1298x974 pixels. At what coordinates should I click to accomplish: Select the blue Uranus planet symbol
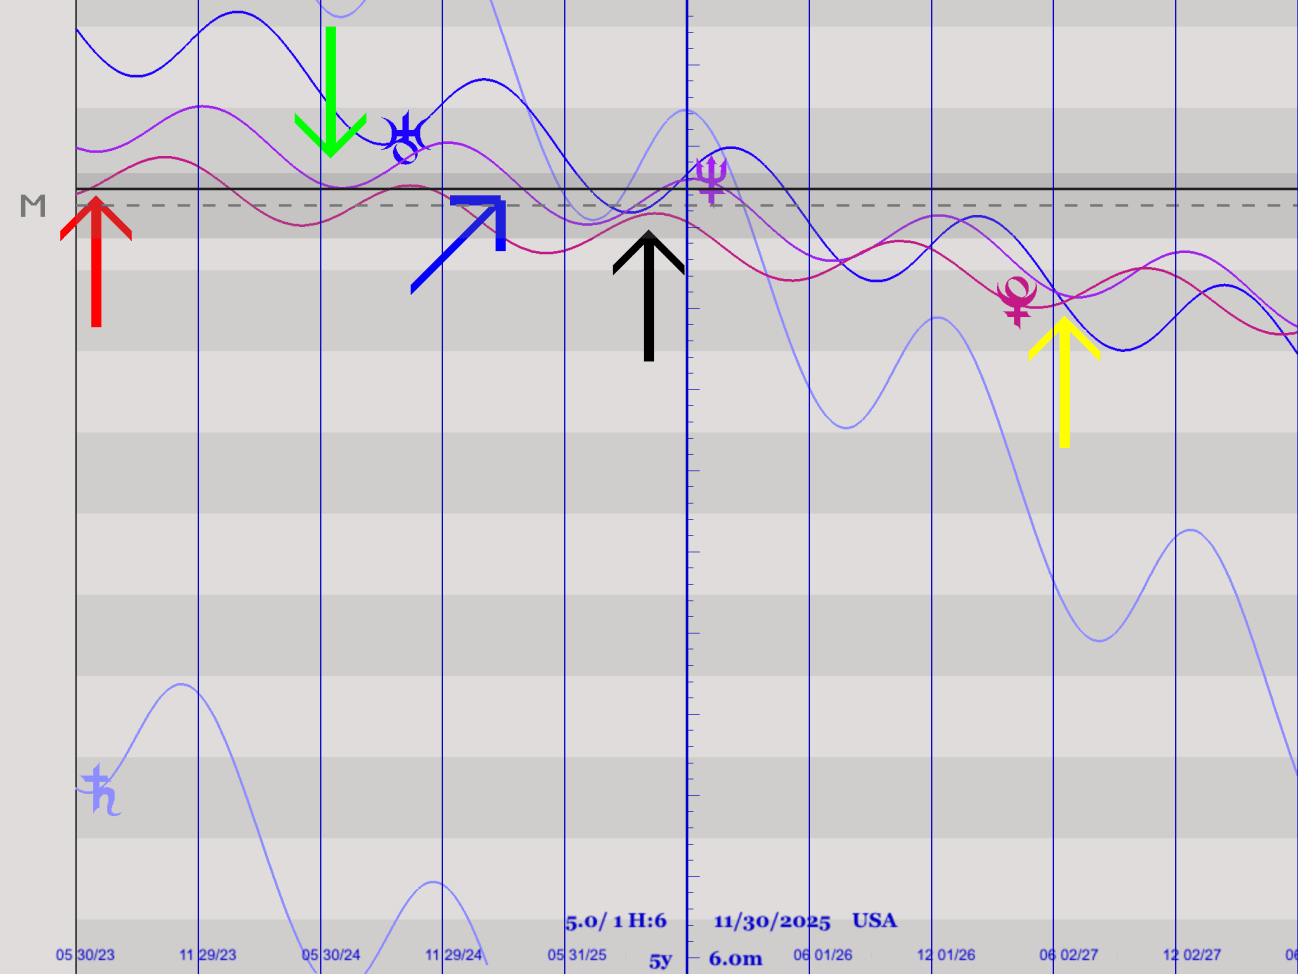coord(406,139)
